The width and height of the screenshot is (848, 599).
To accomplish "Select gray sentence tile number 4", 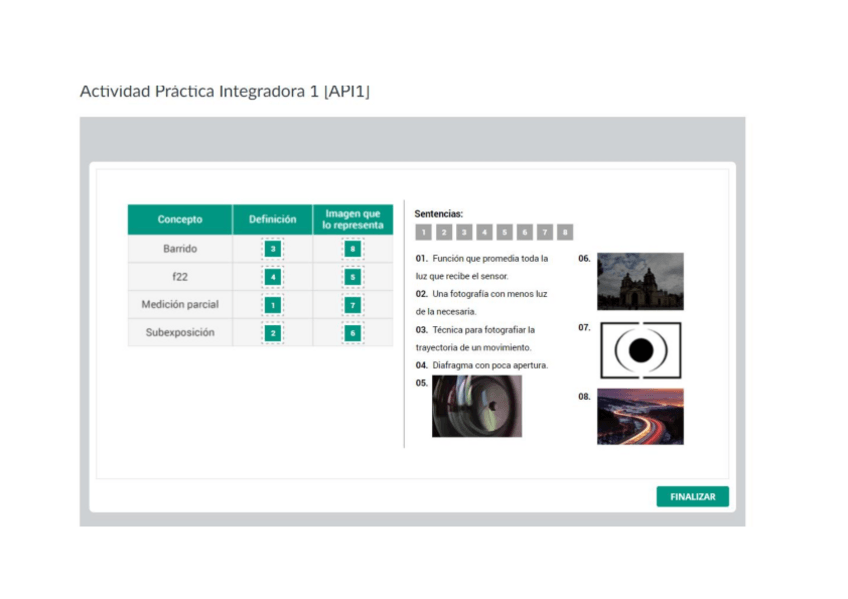I will [484, 232].
